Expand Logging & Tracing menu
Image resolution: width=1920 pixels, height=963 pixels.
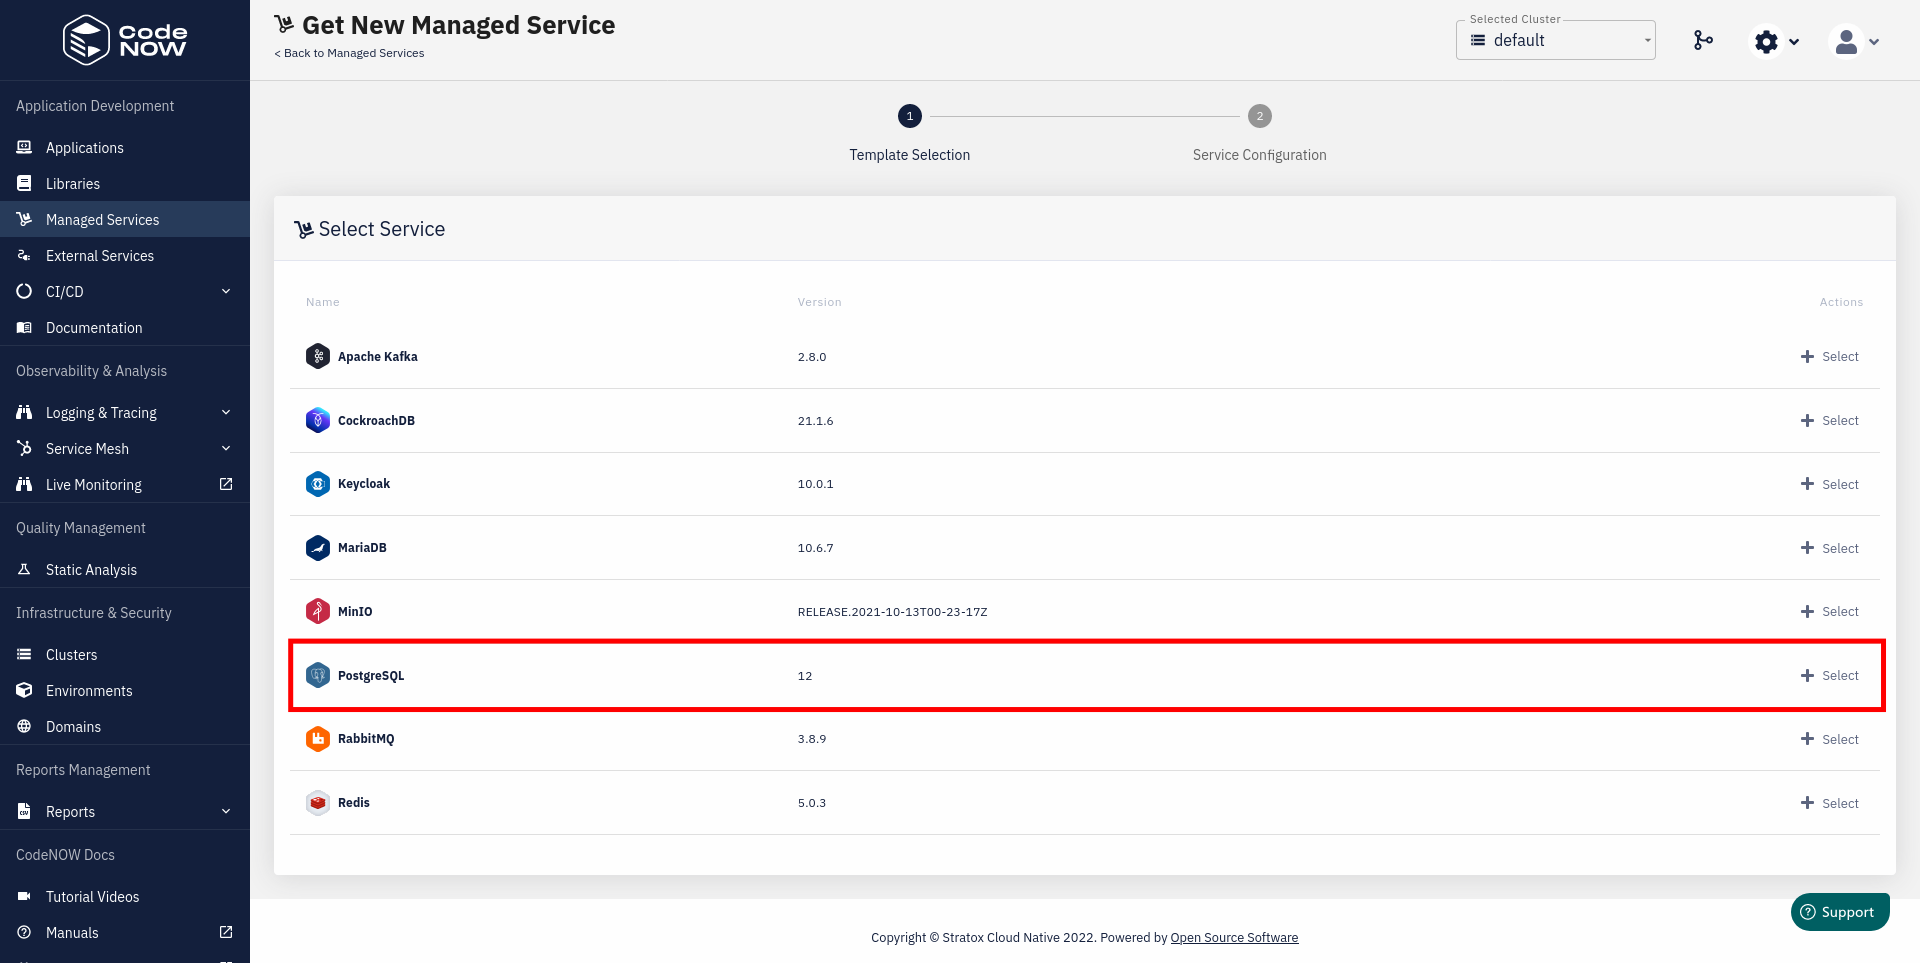pyautogui.click(x=125, y=413)
